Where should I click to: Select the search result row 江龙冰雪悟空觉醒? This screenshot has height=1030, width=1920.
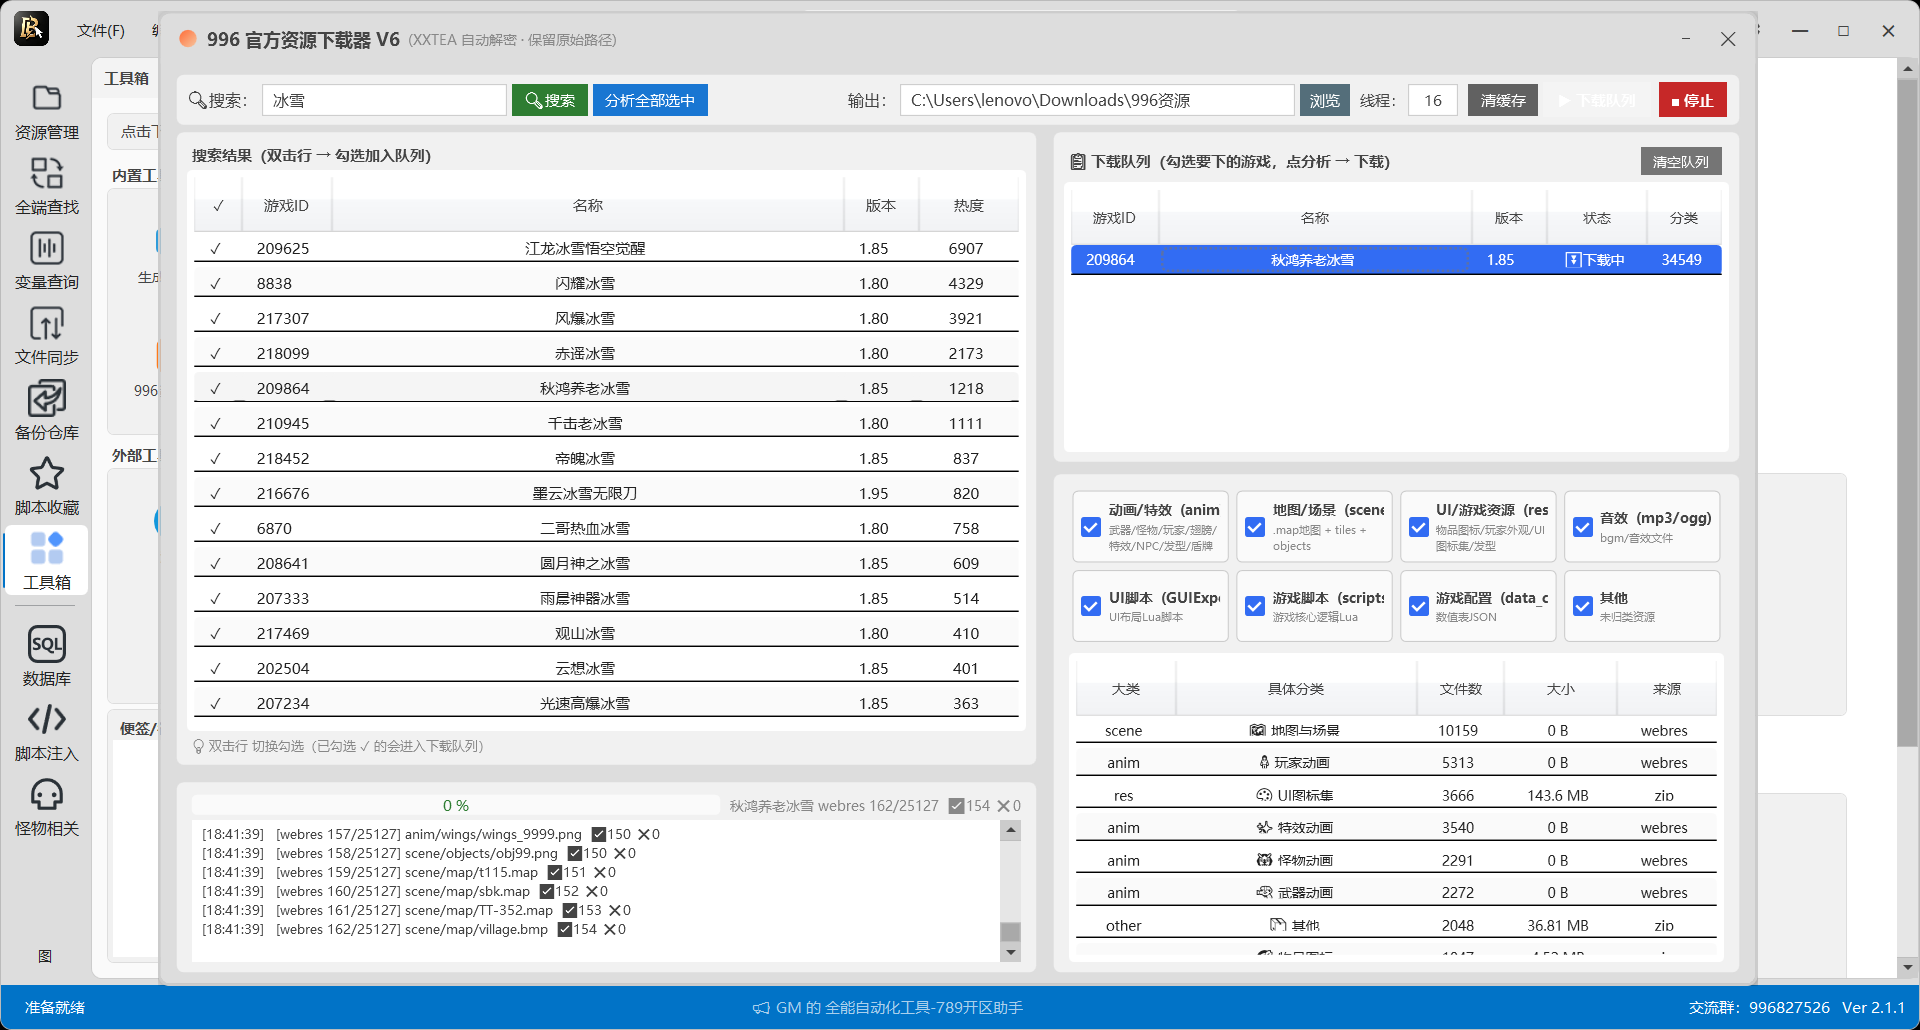pos(606,248)
